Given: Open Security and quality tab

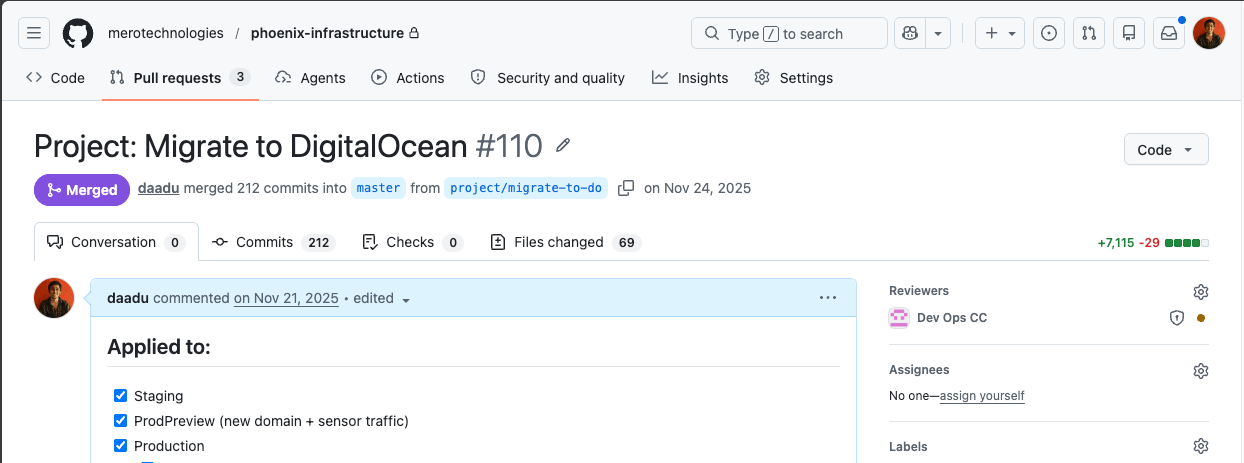Looking at the screenshot, I should point(548,78).
